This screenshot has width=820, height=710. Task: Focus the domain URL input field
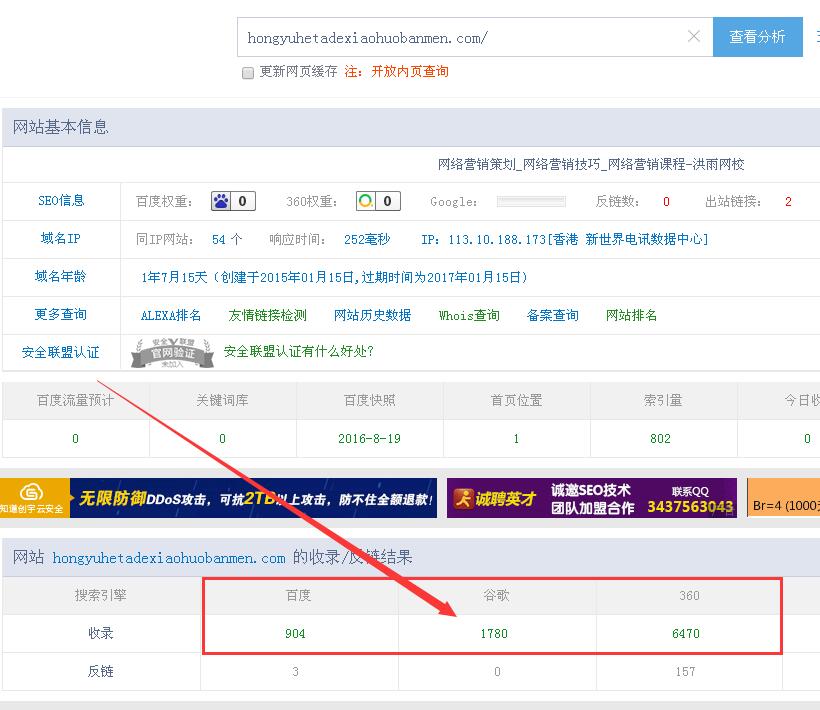click(x=475, y=37)
